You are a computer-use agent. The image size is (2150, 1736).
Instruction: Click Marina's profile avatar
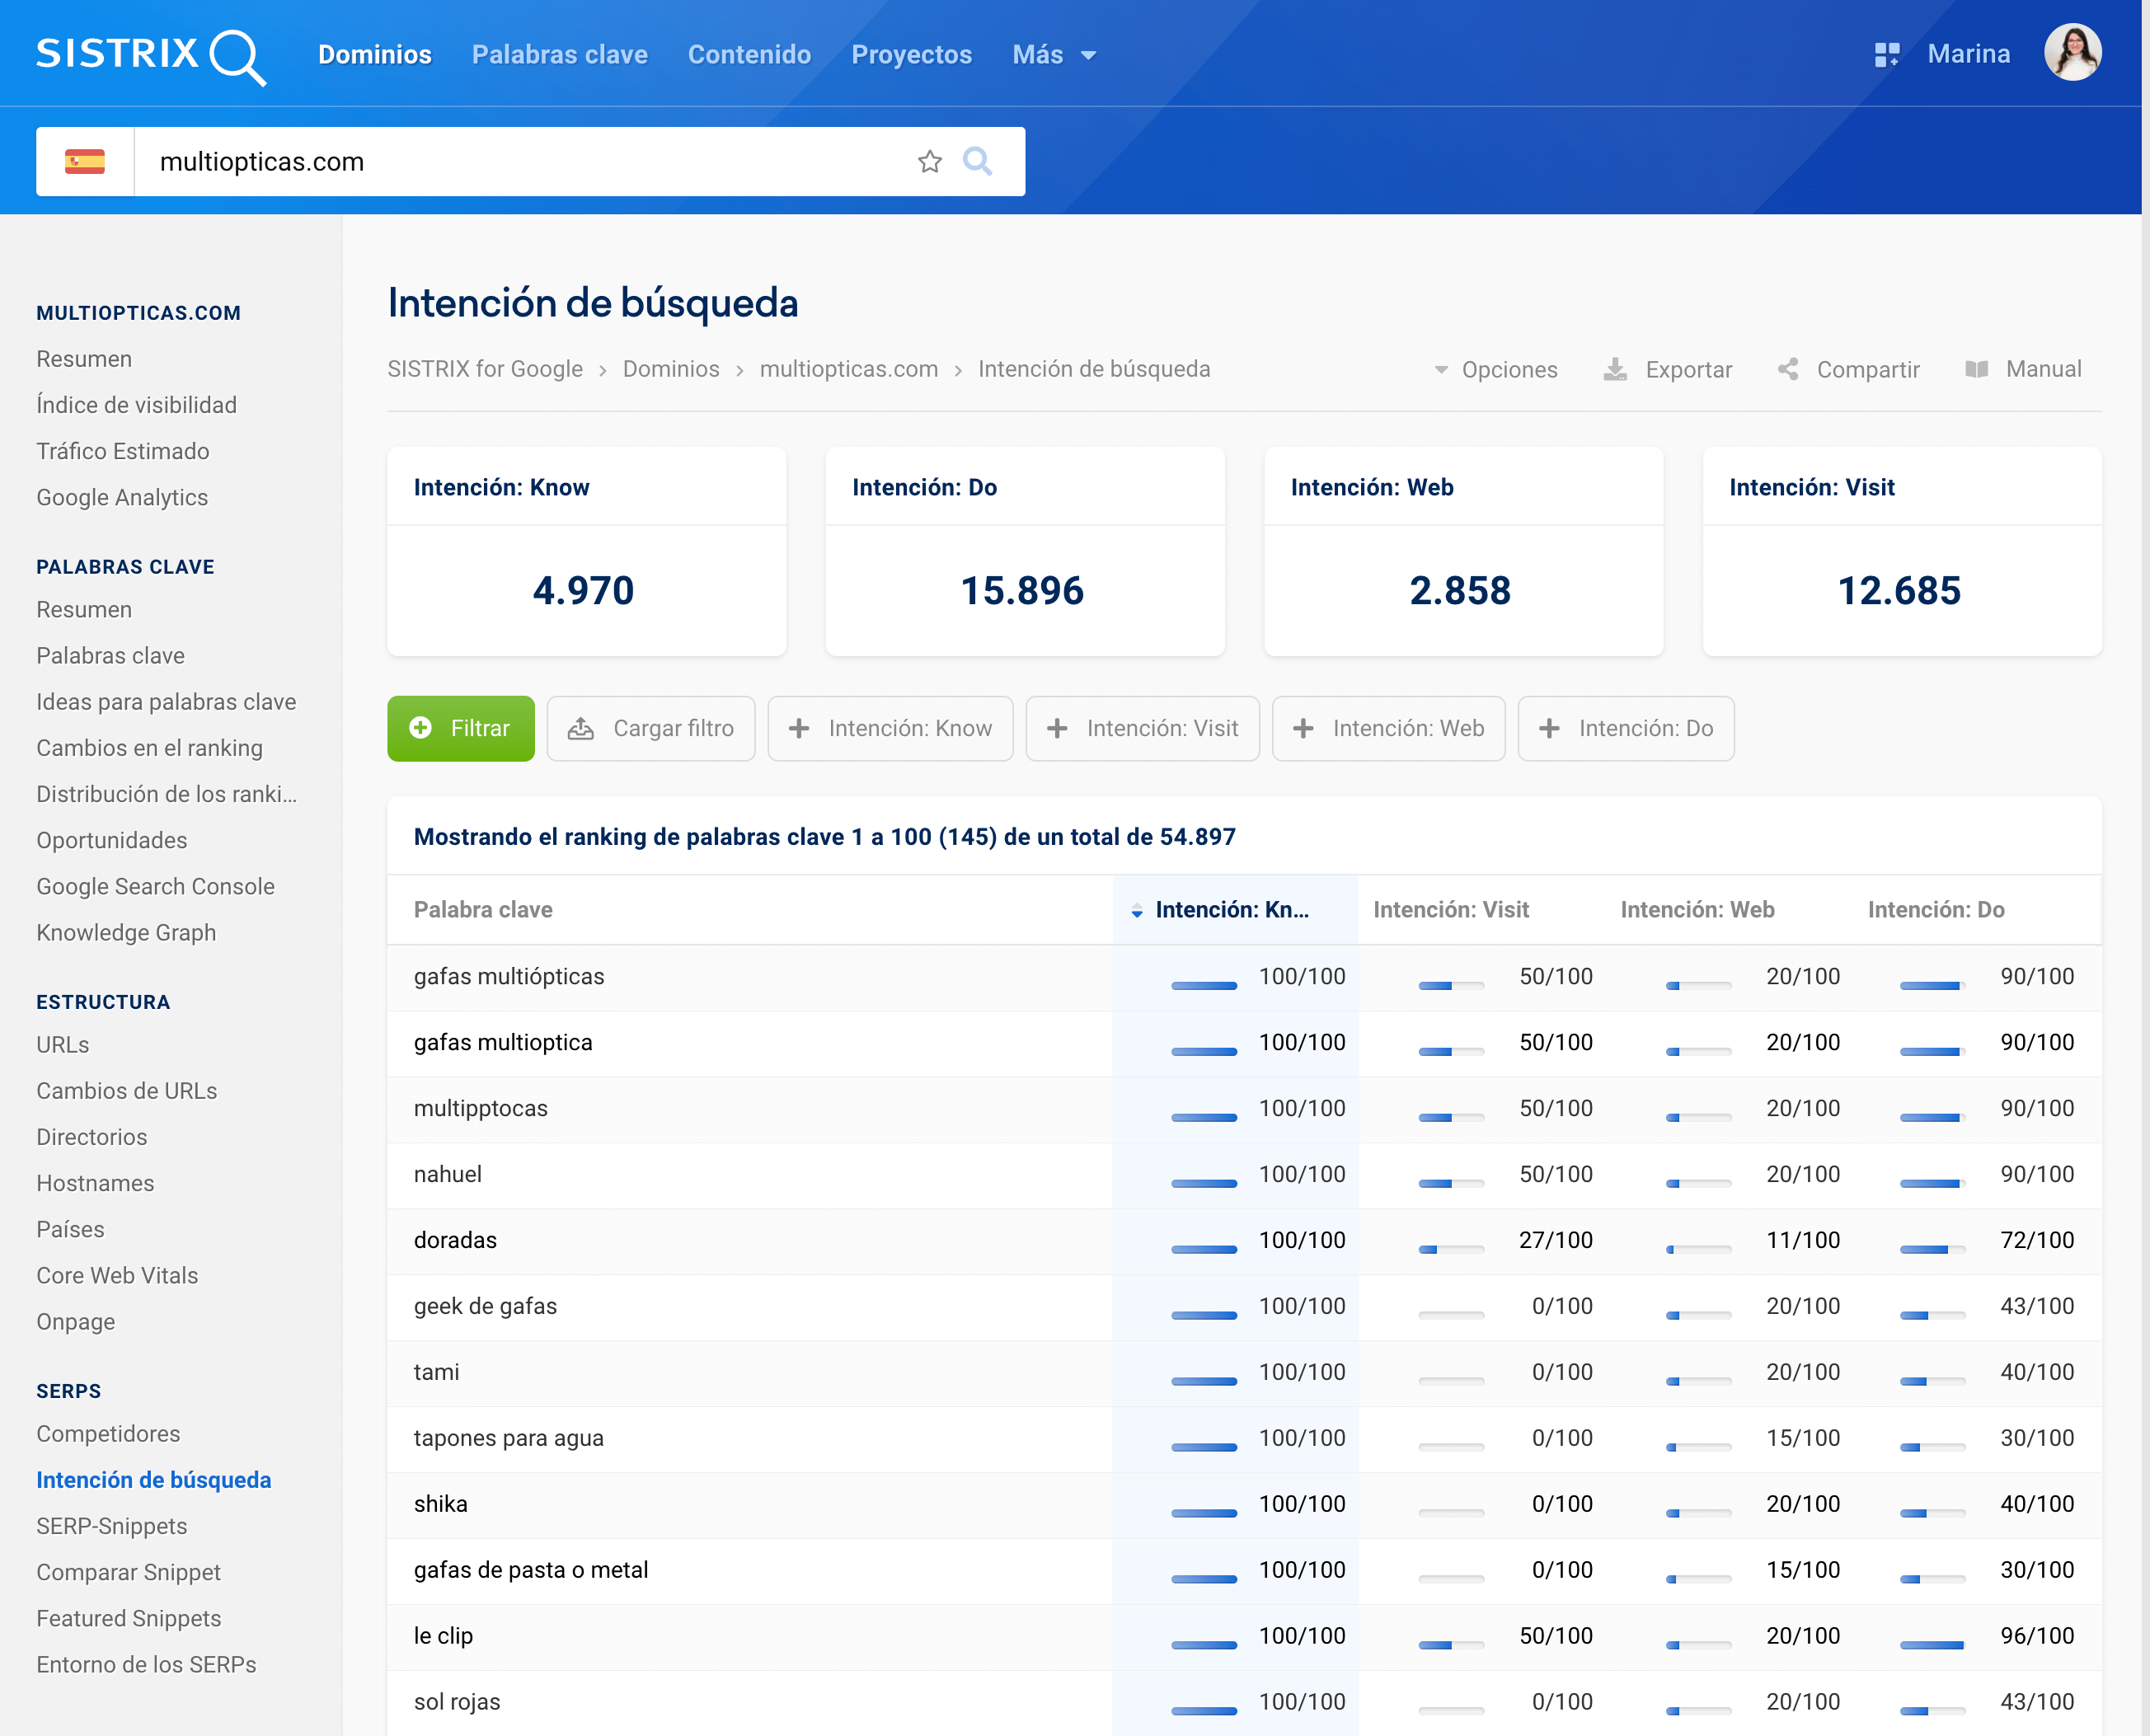click(x=2072, y=53)
